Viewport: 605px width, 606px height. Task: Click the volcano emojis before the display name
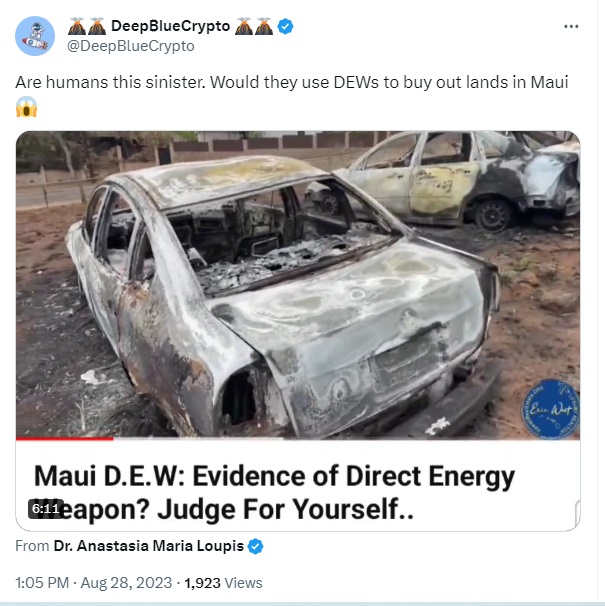(87, 26)
